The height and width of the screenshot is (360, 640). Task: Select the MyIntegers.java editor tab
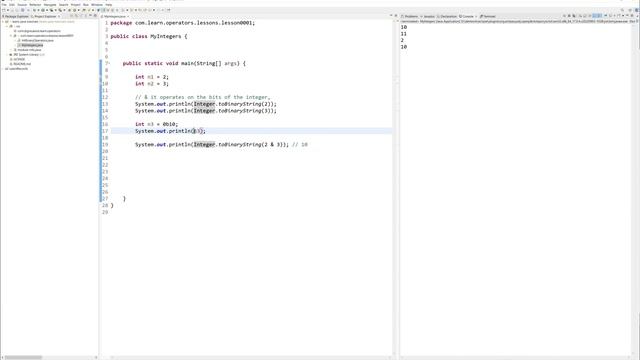(x=114, y=16)
